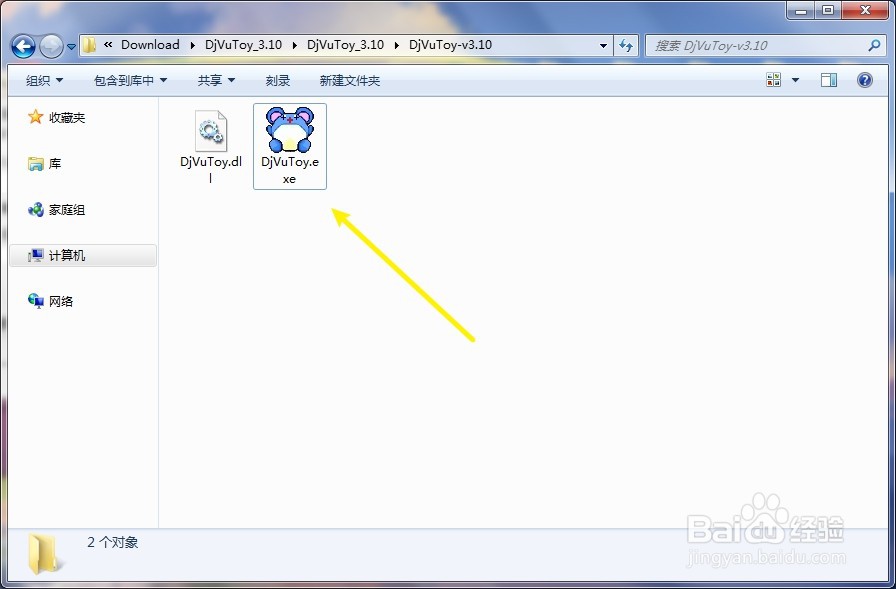Expand hidden path chevron before Download
This screenshot has height=589, width=896.
[108, 45]
